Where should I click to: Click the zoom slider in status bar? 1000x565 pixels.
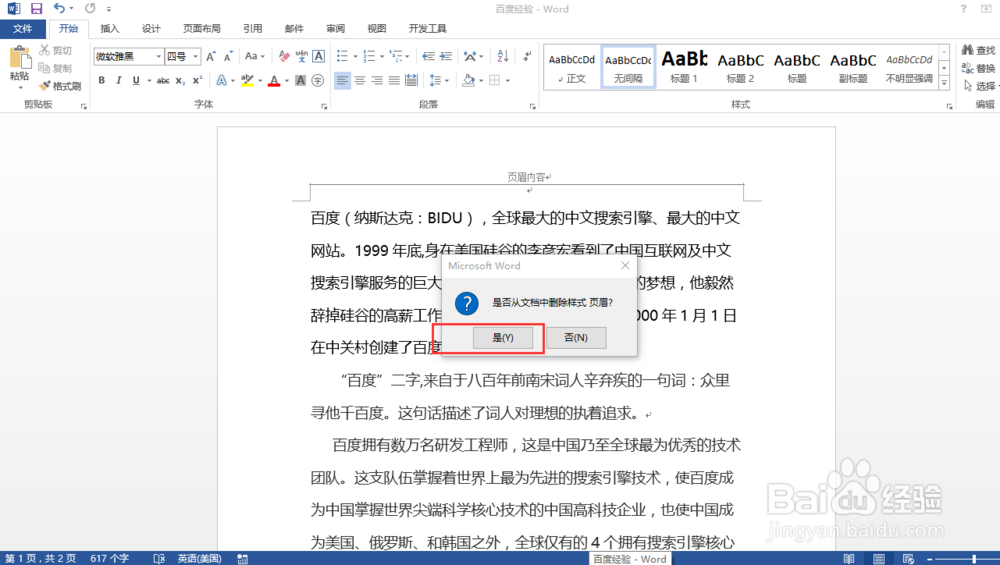pyautogui.click(x=974, y=559)
